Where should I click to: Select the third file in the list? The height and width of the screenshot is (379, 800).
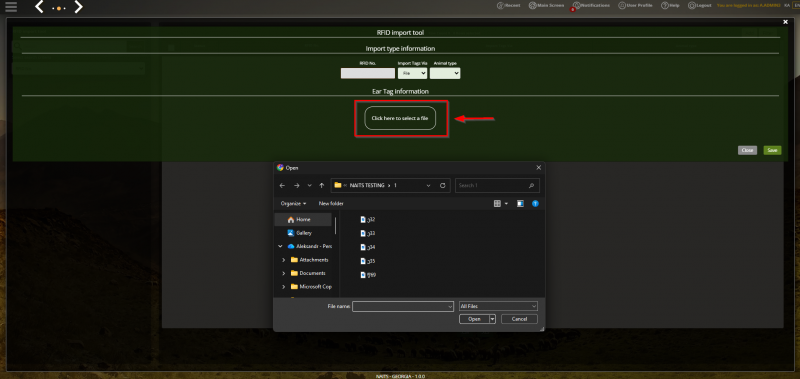point(368,247)
